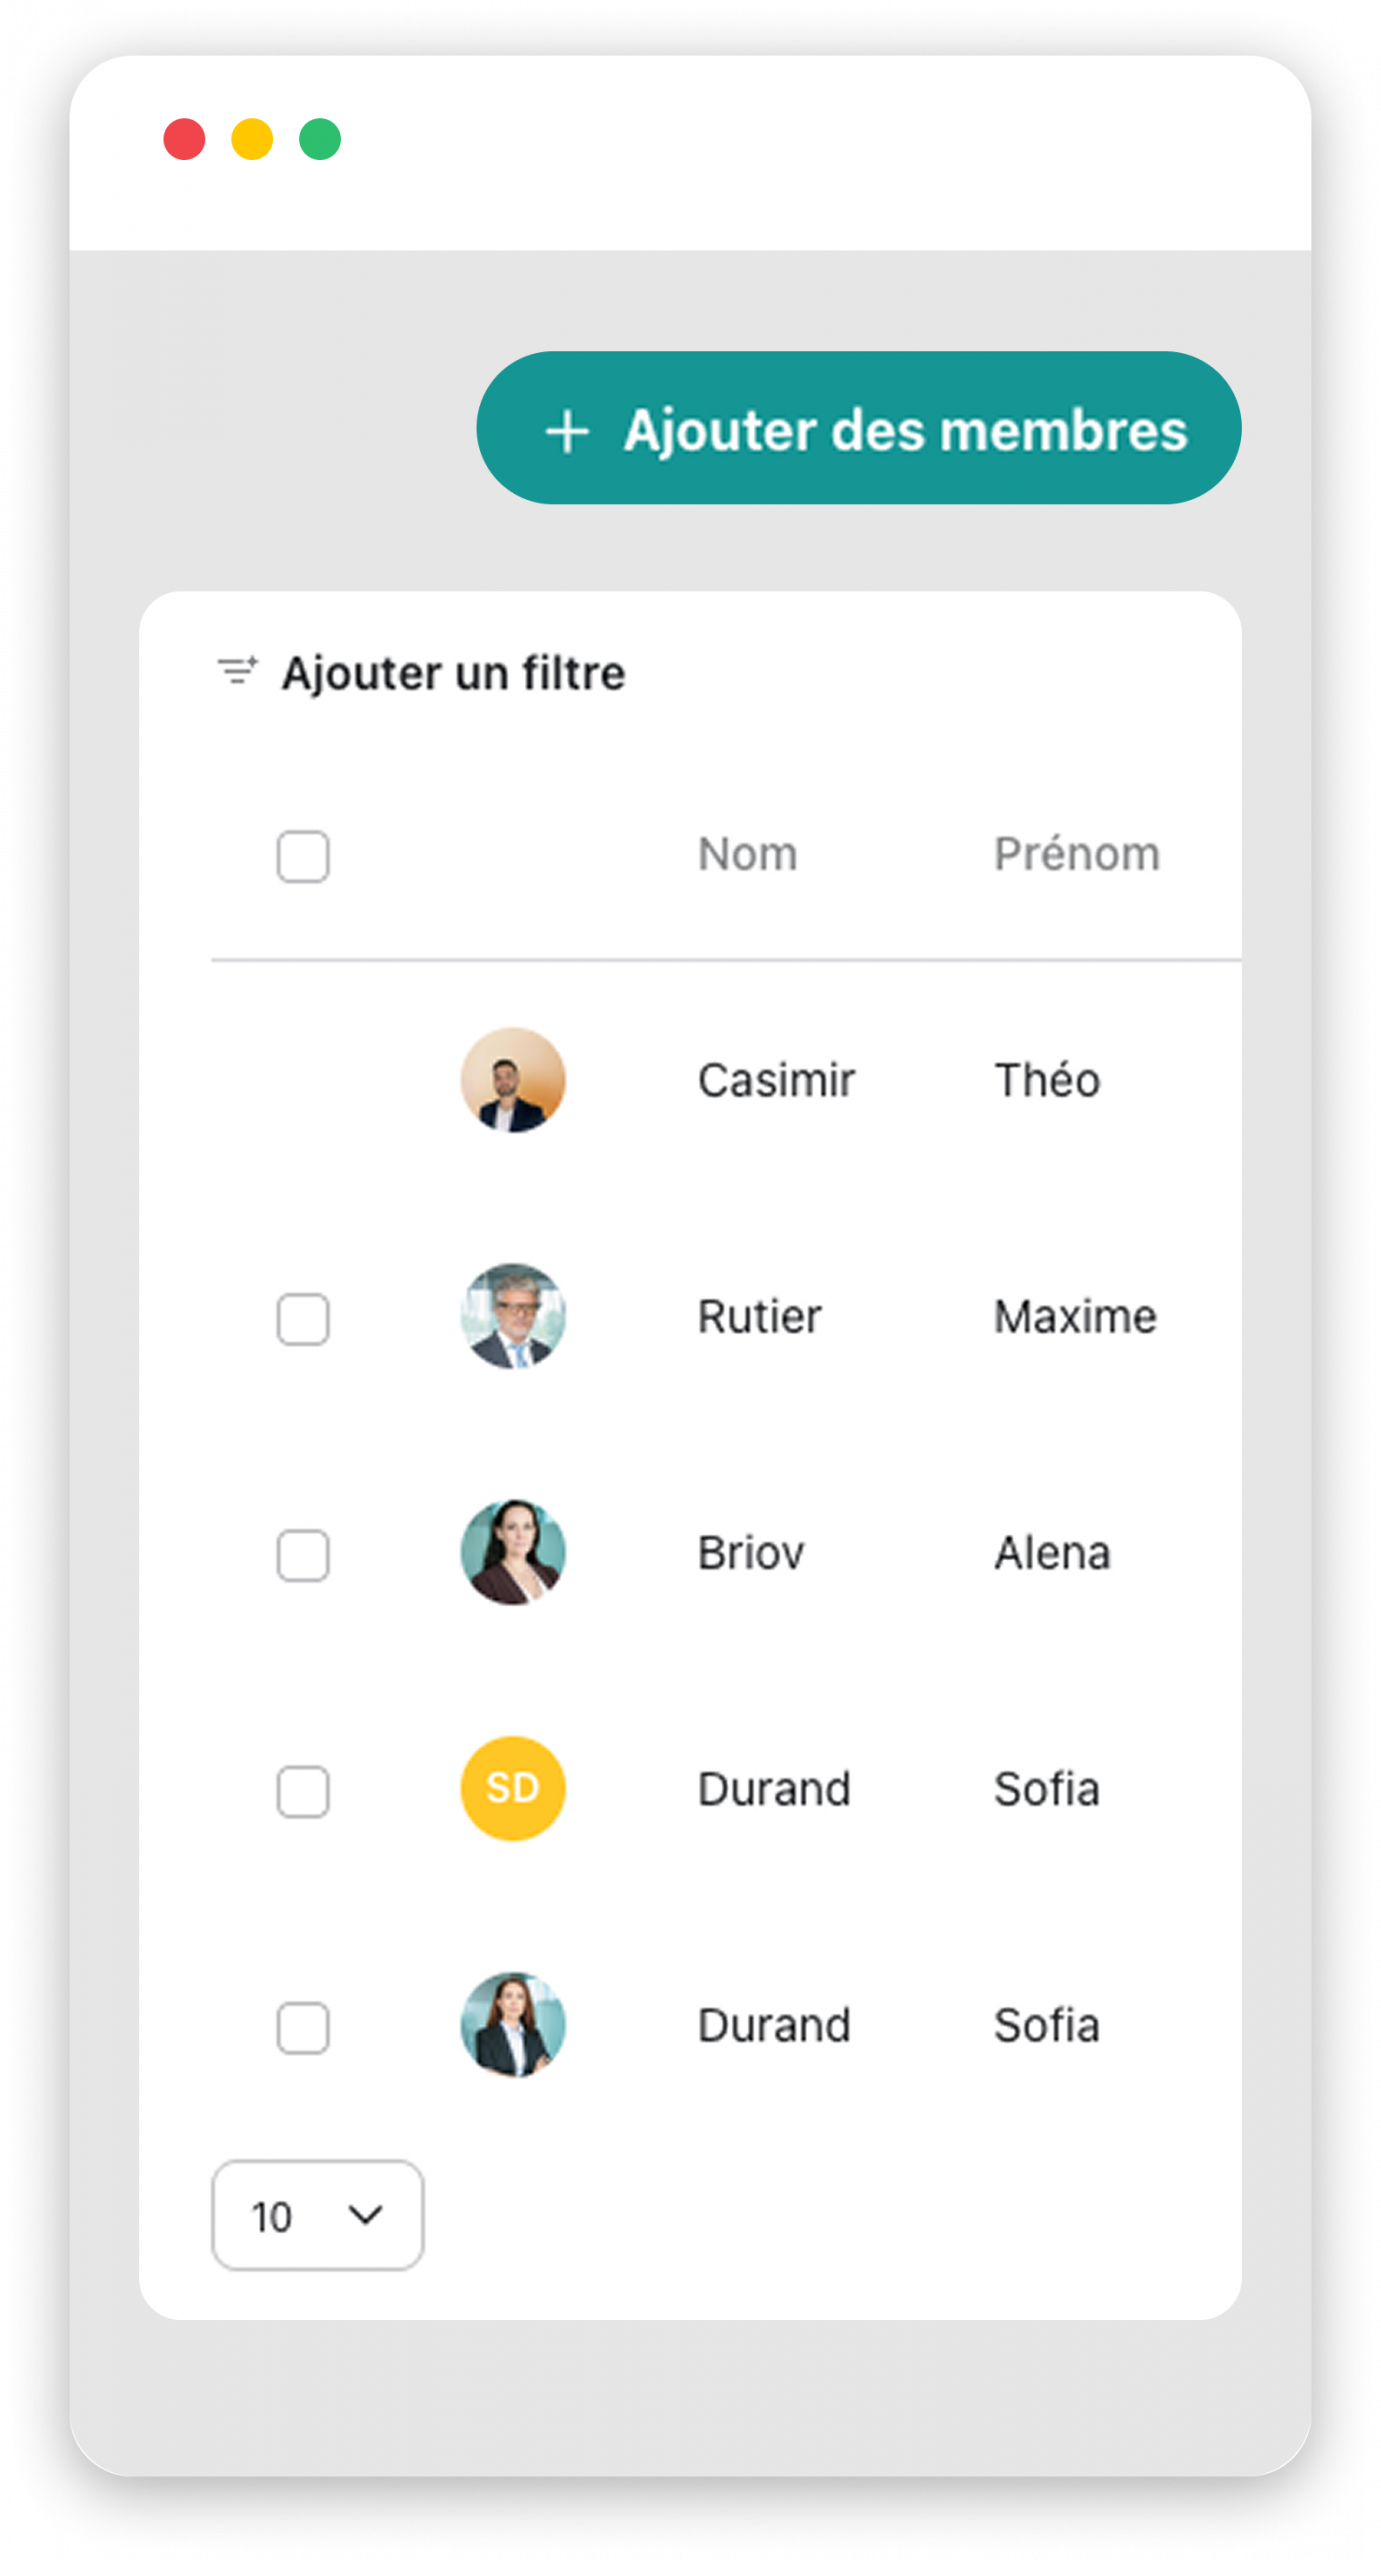The image size is (1381, 2560).
Task: Sort by the Prénom column header
Action: tap(1077, 855)
